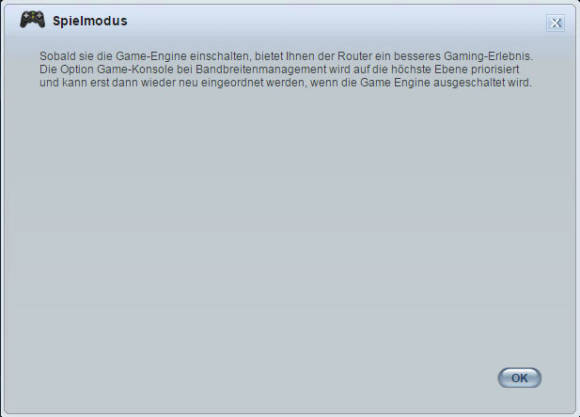
Task: Click the word Game-Engine in the first line
Action: [151, 56]
